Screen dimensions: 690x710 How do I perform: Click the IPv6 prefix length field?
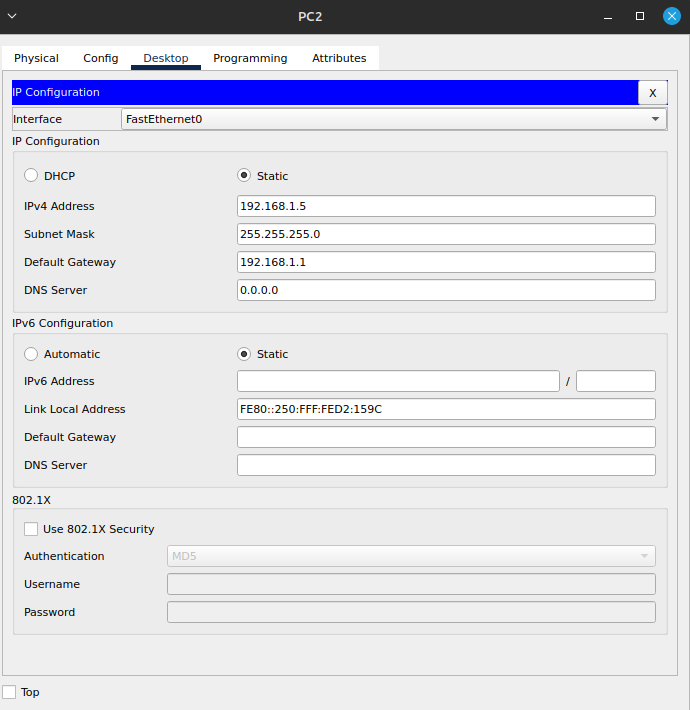point(615,381)
